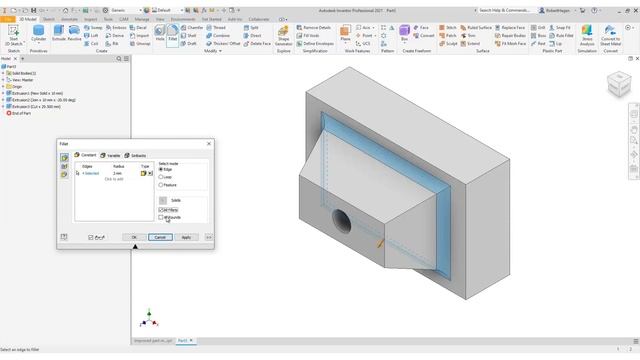
Task: Select Loop select mode radio
Action: (161, 177)
